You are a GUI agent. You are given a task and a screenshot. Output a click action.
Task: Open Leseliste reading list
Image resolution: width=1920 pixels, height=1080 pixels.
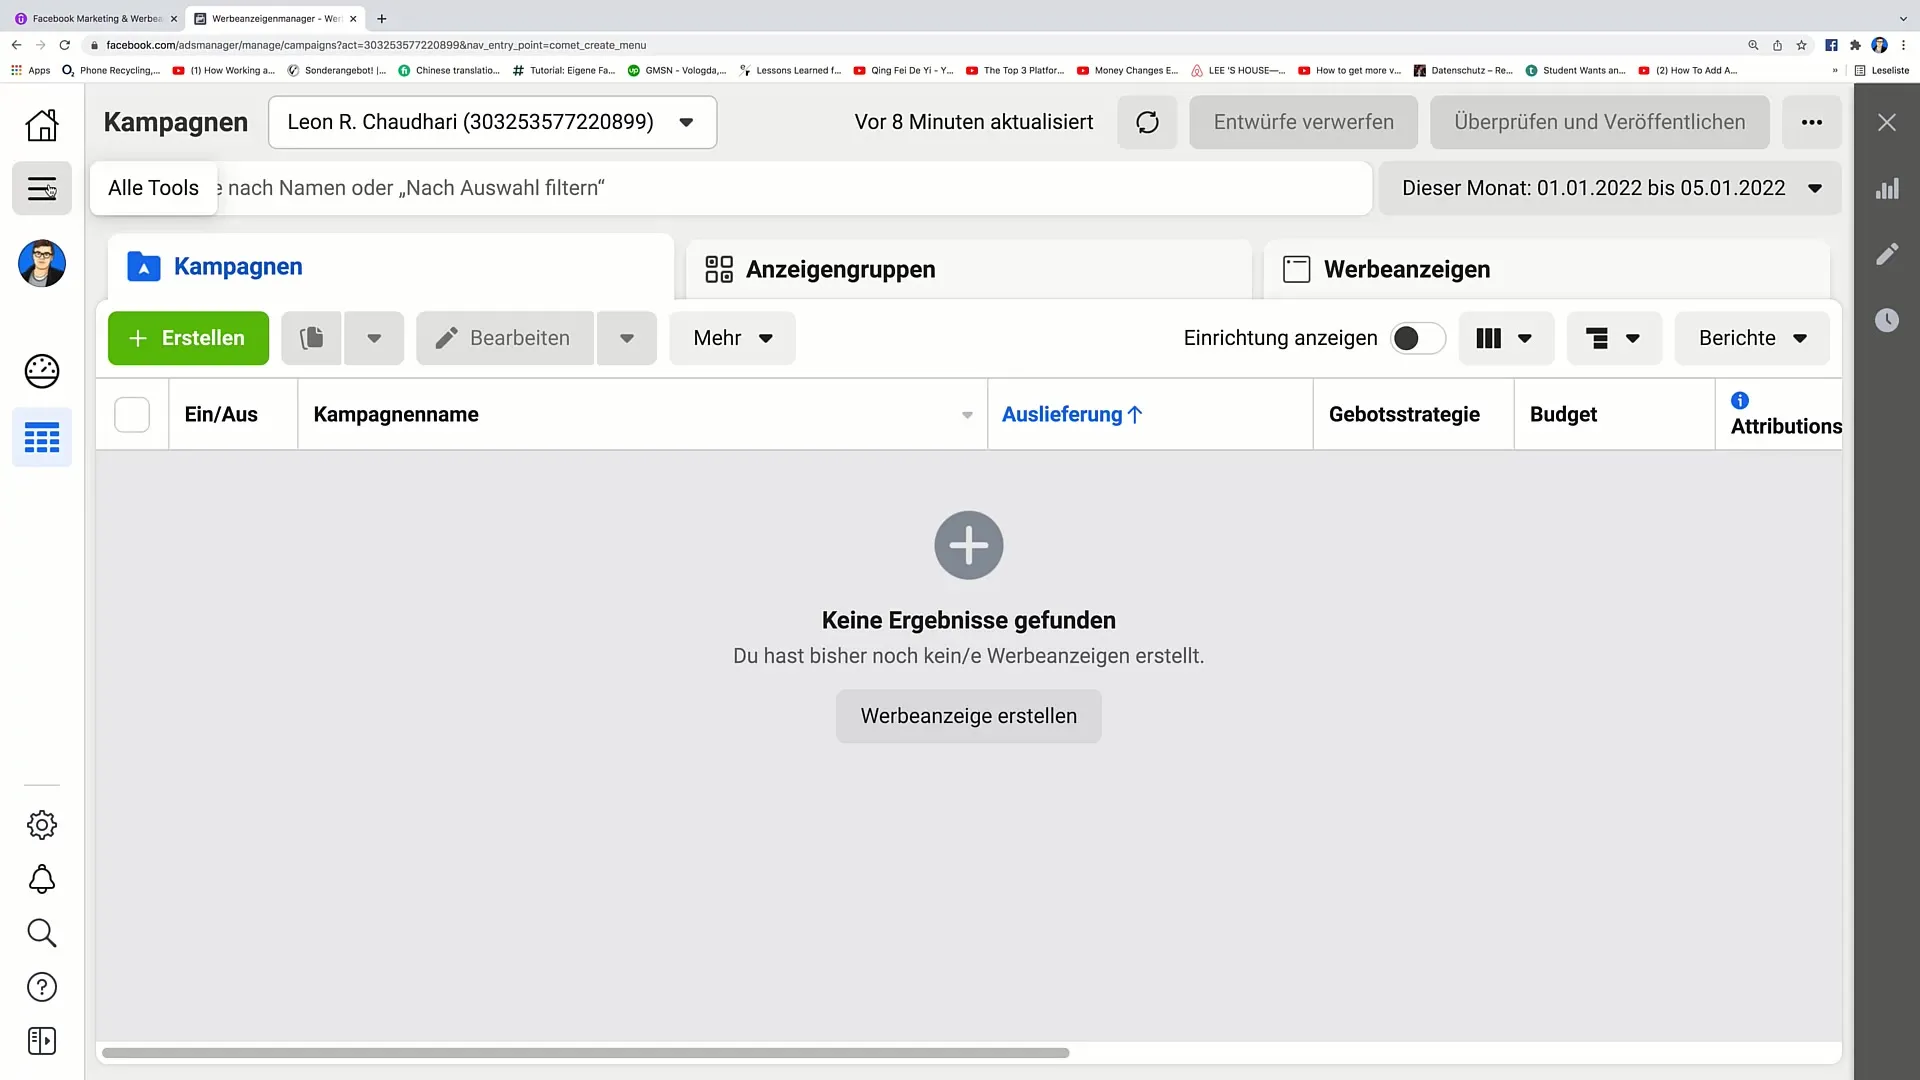point(1882,70)
